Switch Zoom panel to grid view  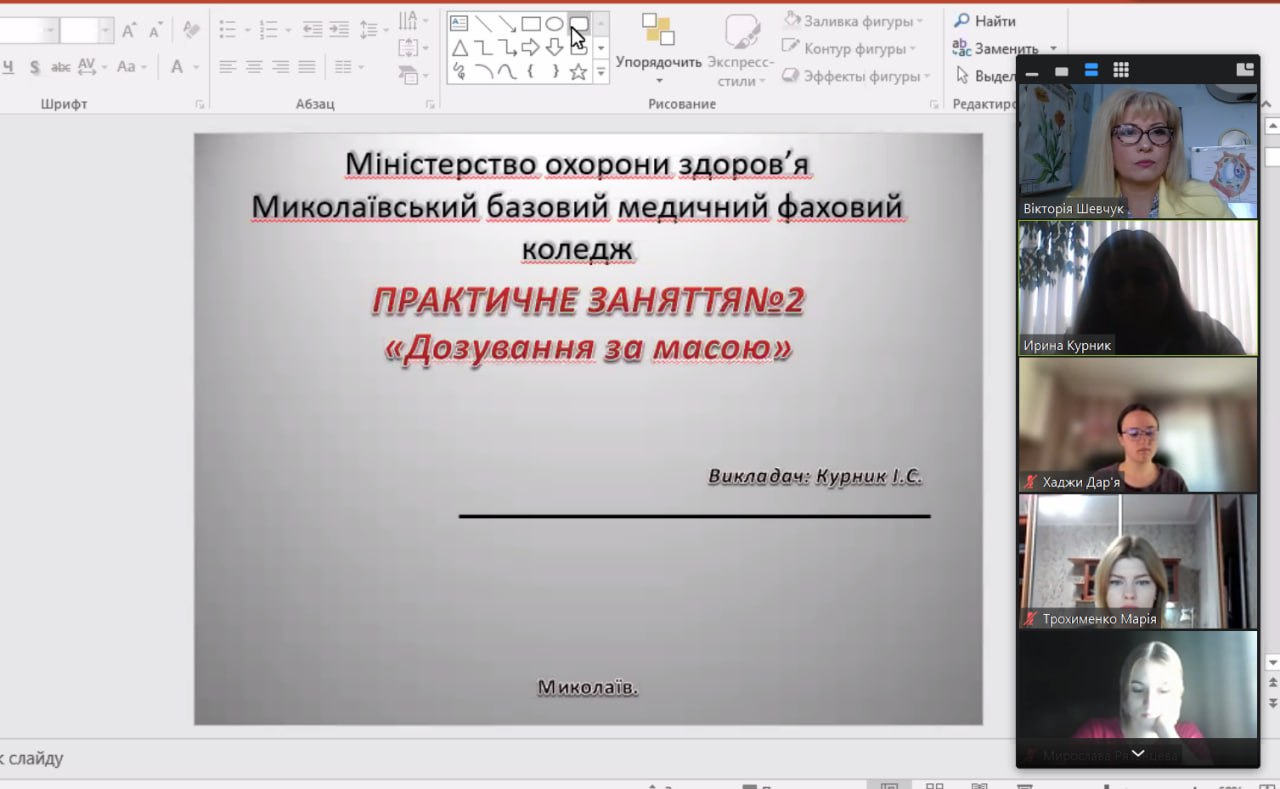(x=1121, y=70)
